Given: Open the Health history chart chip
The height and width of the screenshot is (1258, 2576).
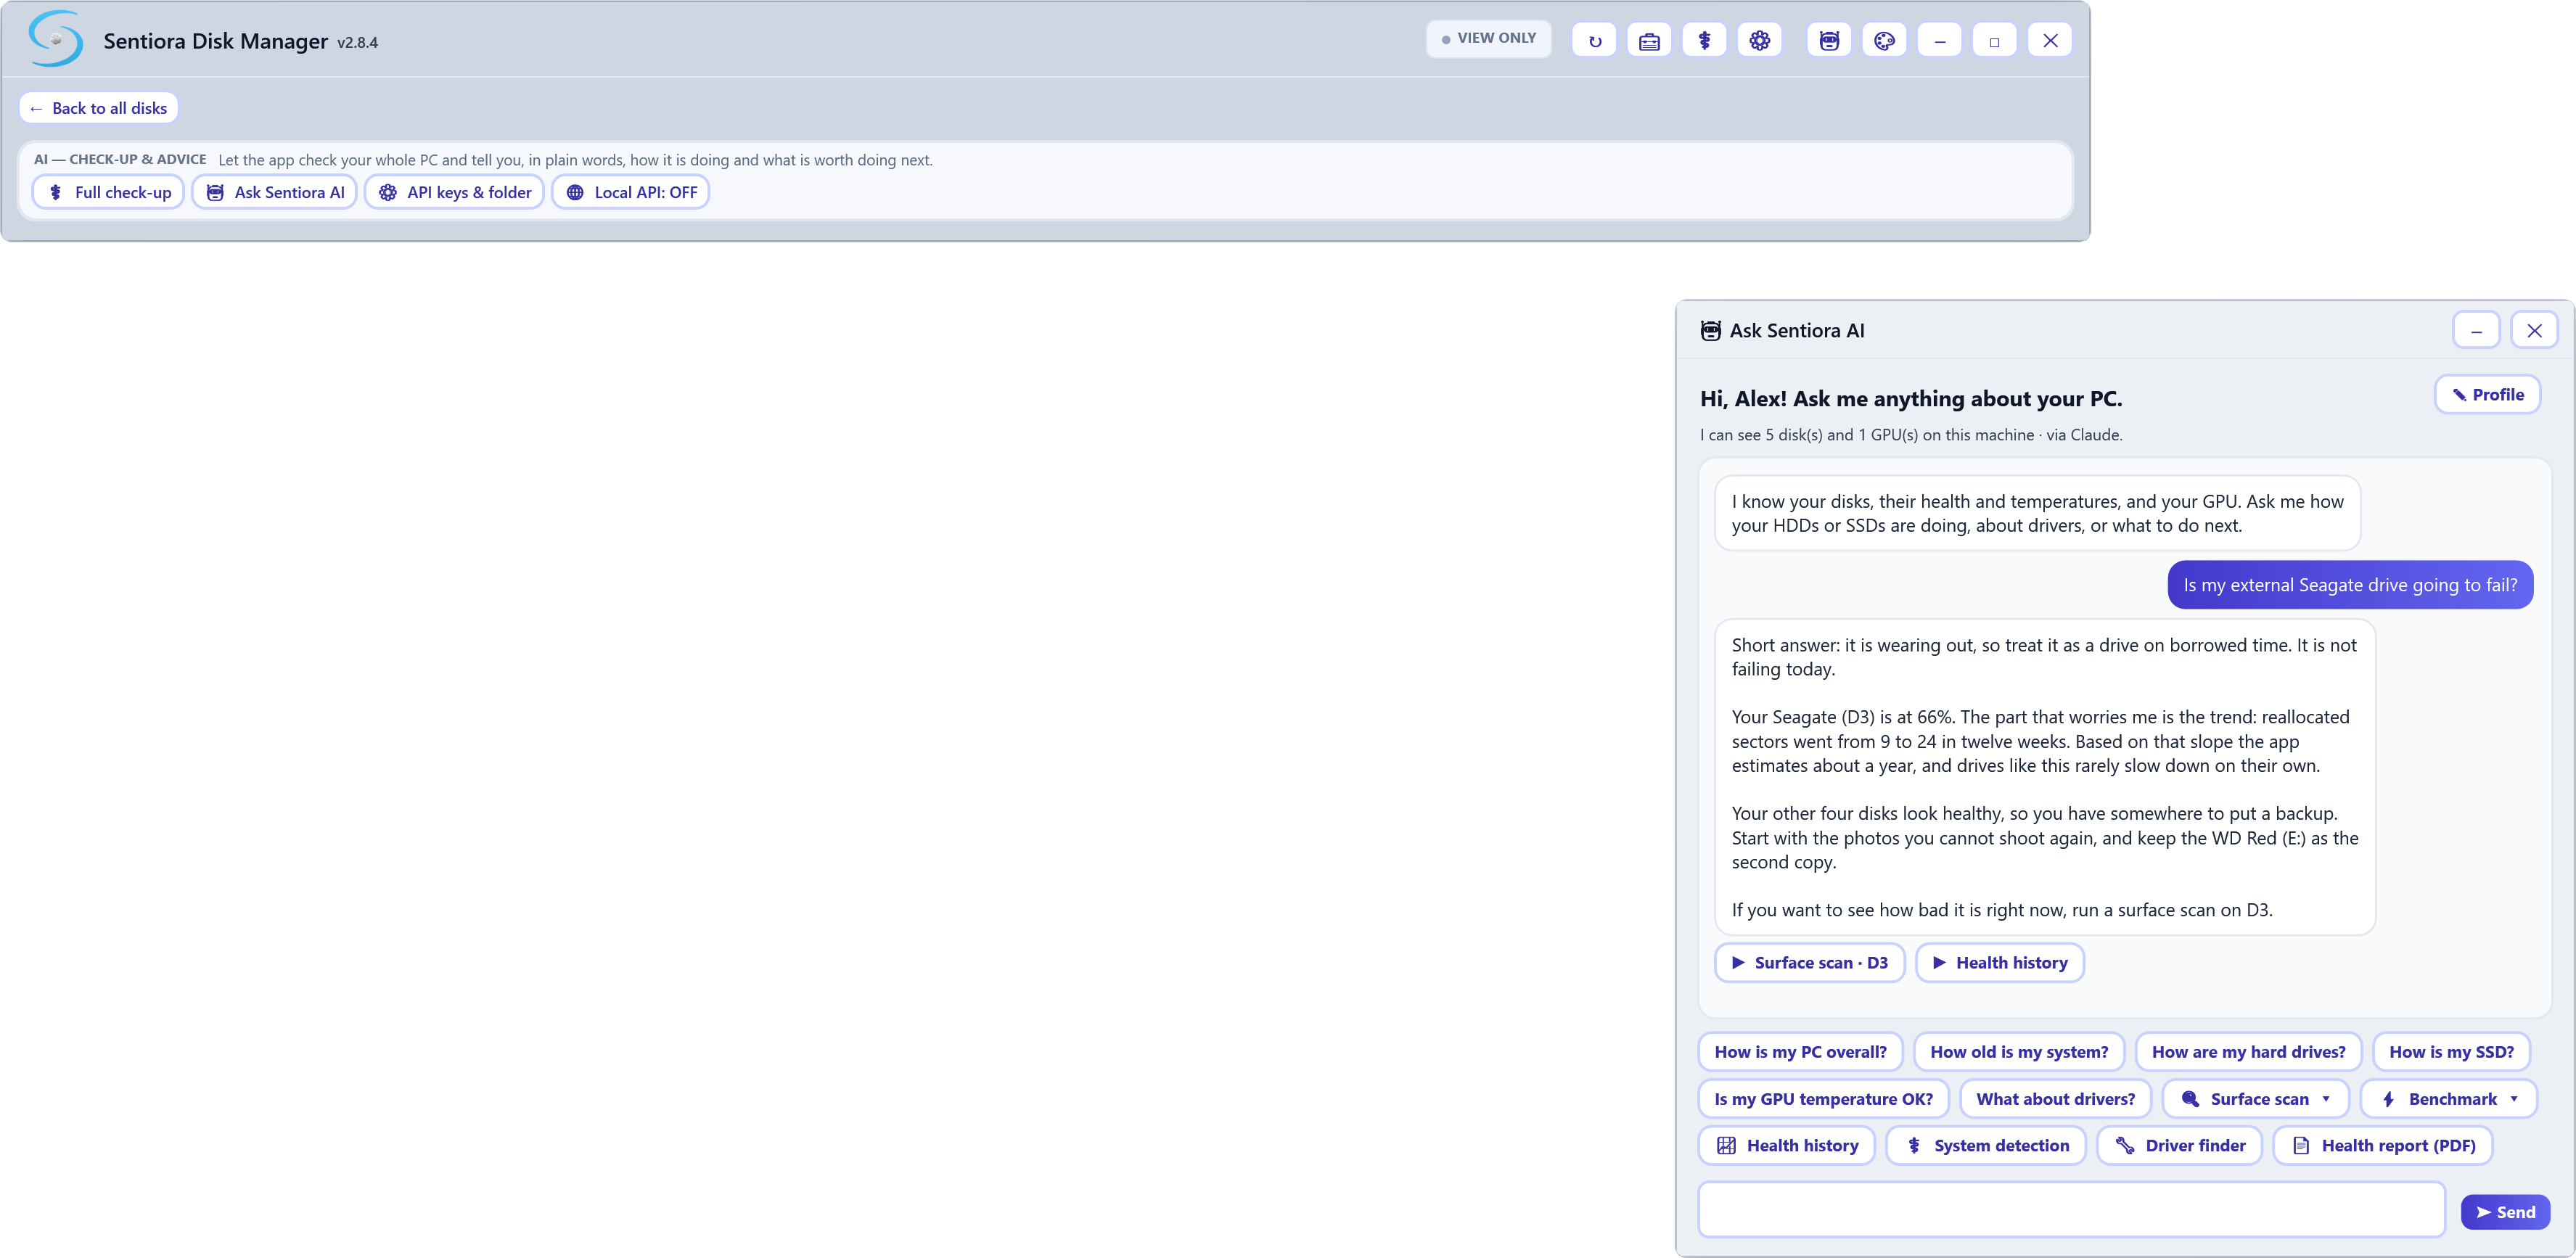Looking at the screenshot, I should 1786,1145.
